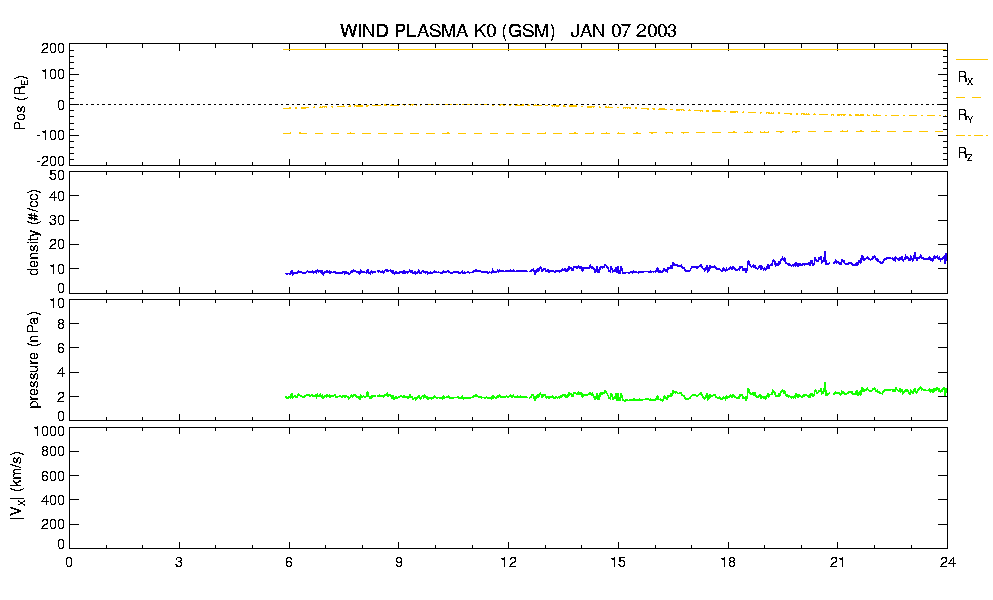
Task: Click the 8 tick on pressure axis
Action: (x=61, y=324)
